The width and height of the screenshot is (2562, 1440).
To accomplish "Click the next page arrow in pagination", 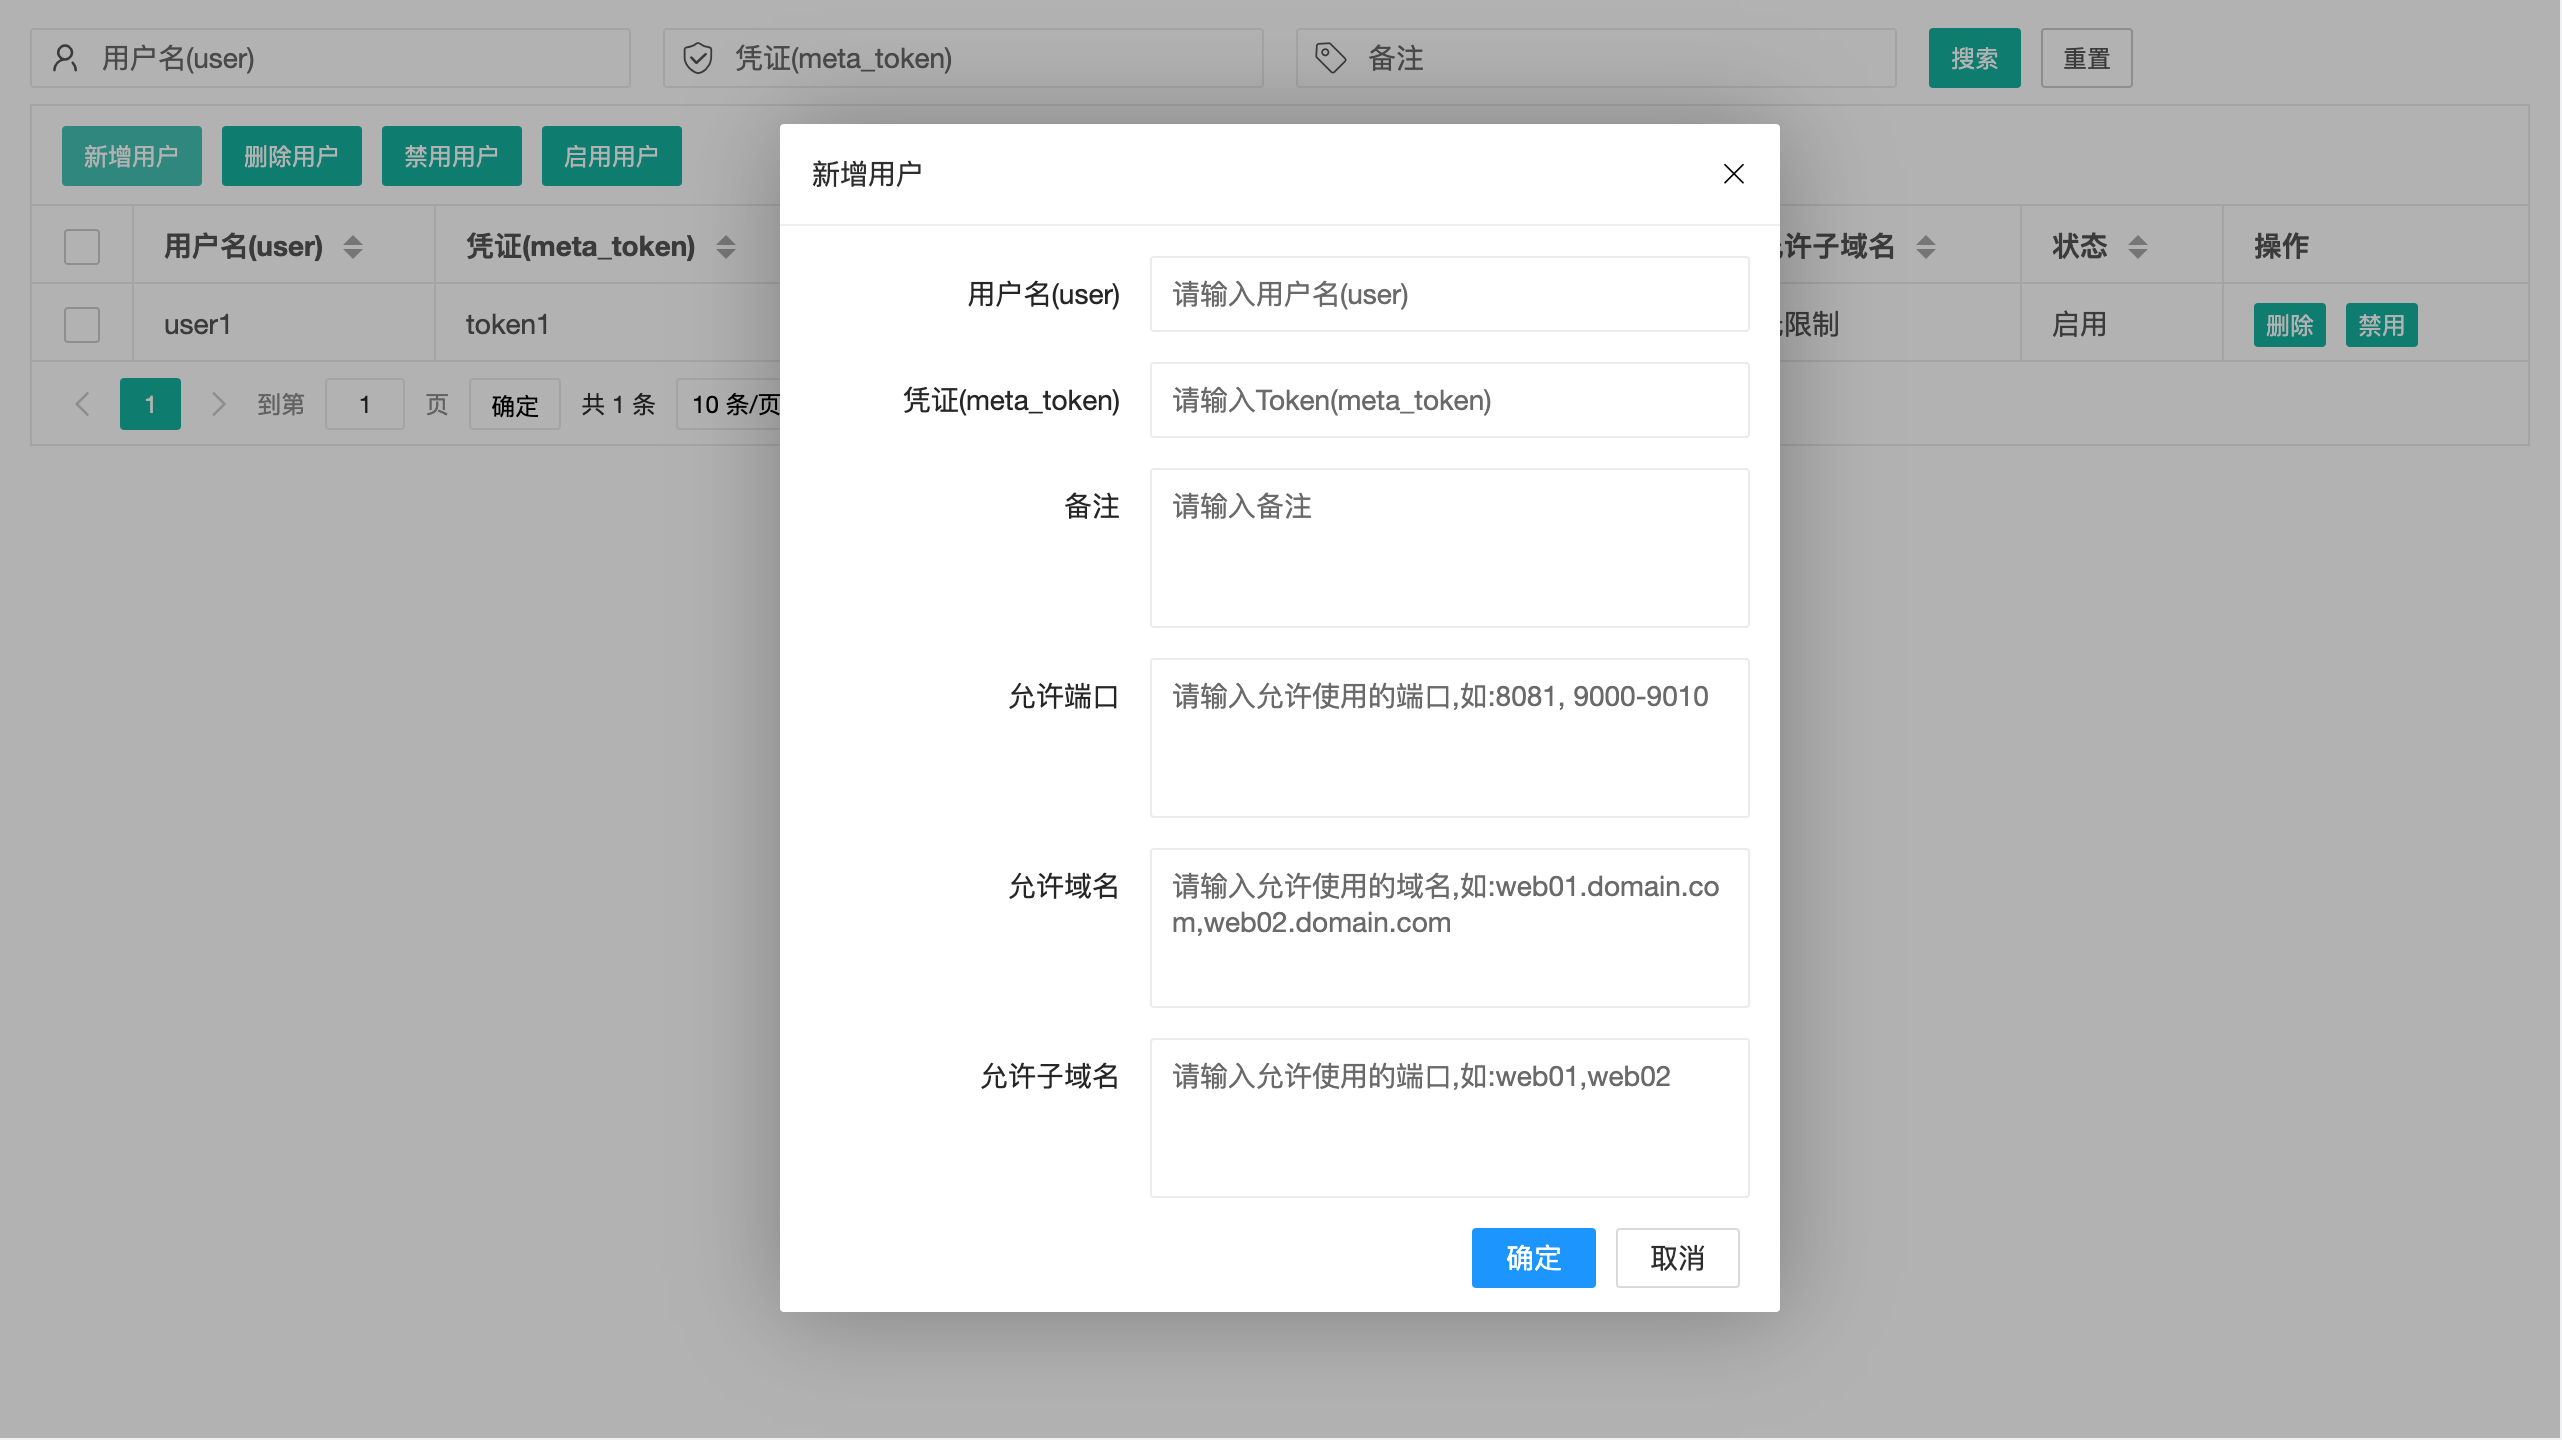I will click(x=218, y=404).
